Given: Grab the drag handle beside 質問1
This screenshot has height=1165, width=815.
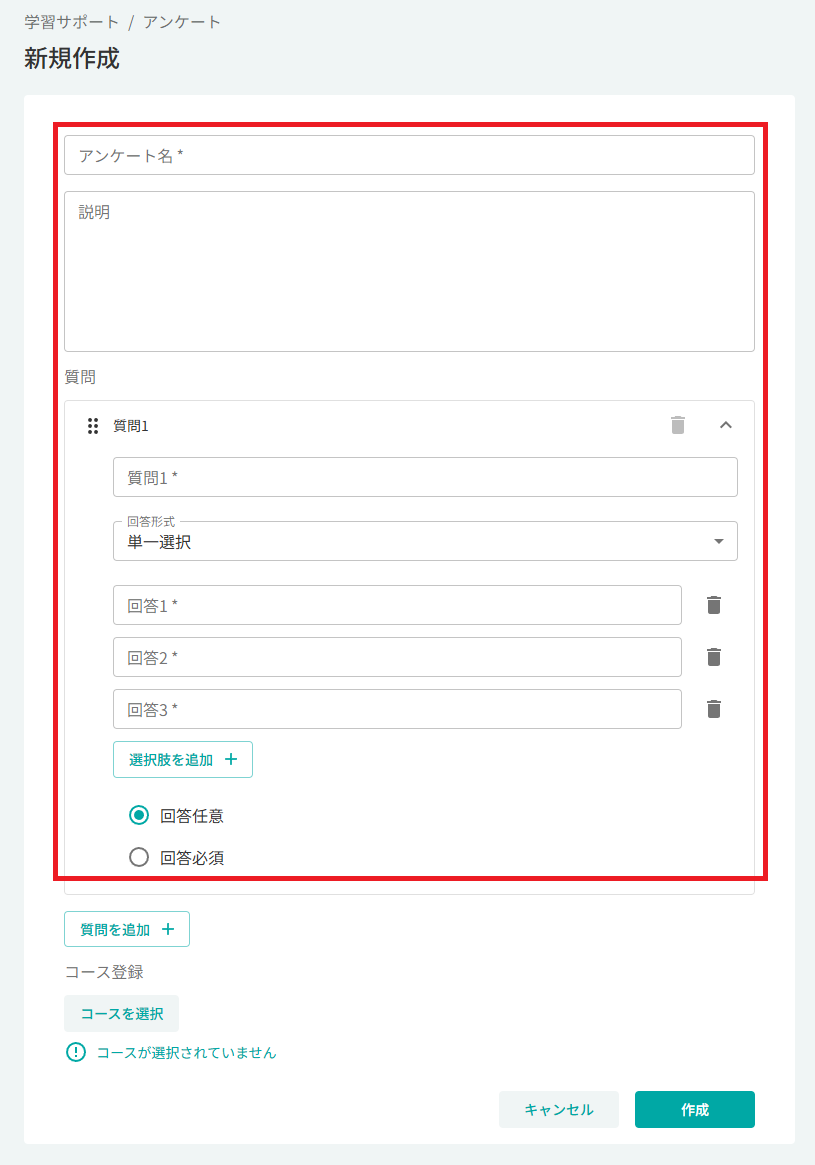Looking at the screenshot, I should tap(93, 426).
